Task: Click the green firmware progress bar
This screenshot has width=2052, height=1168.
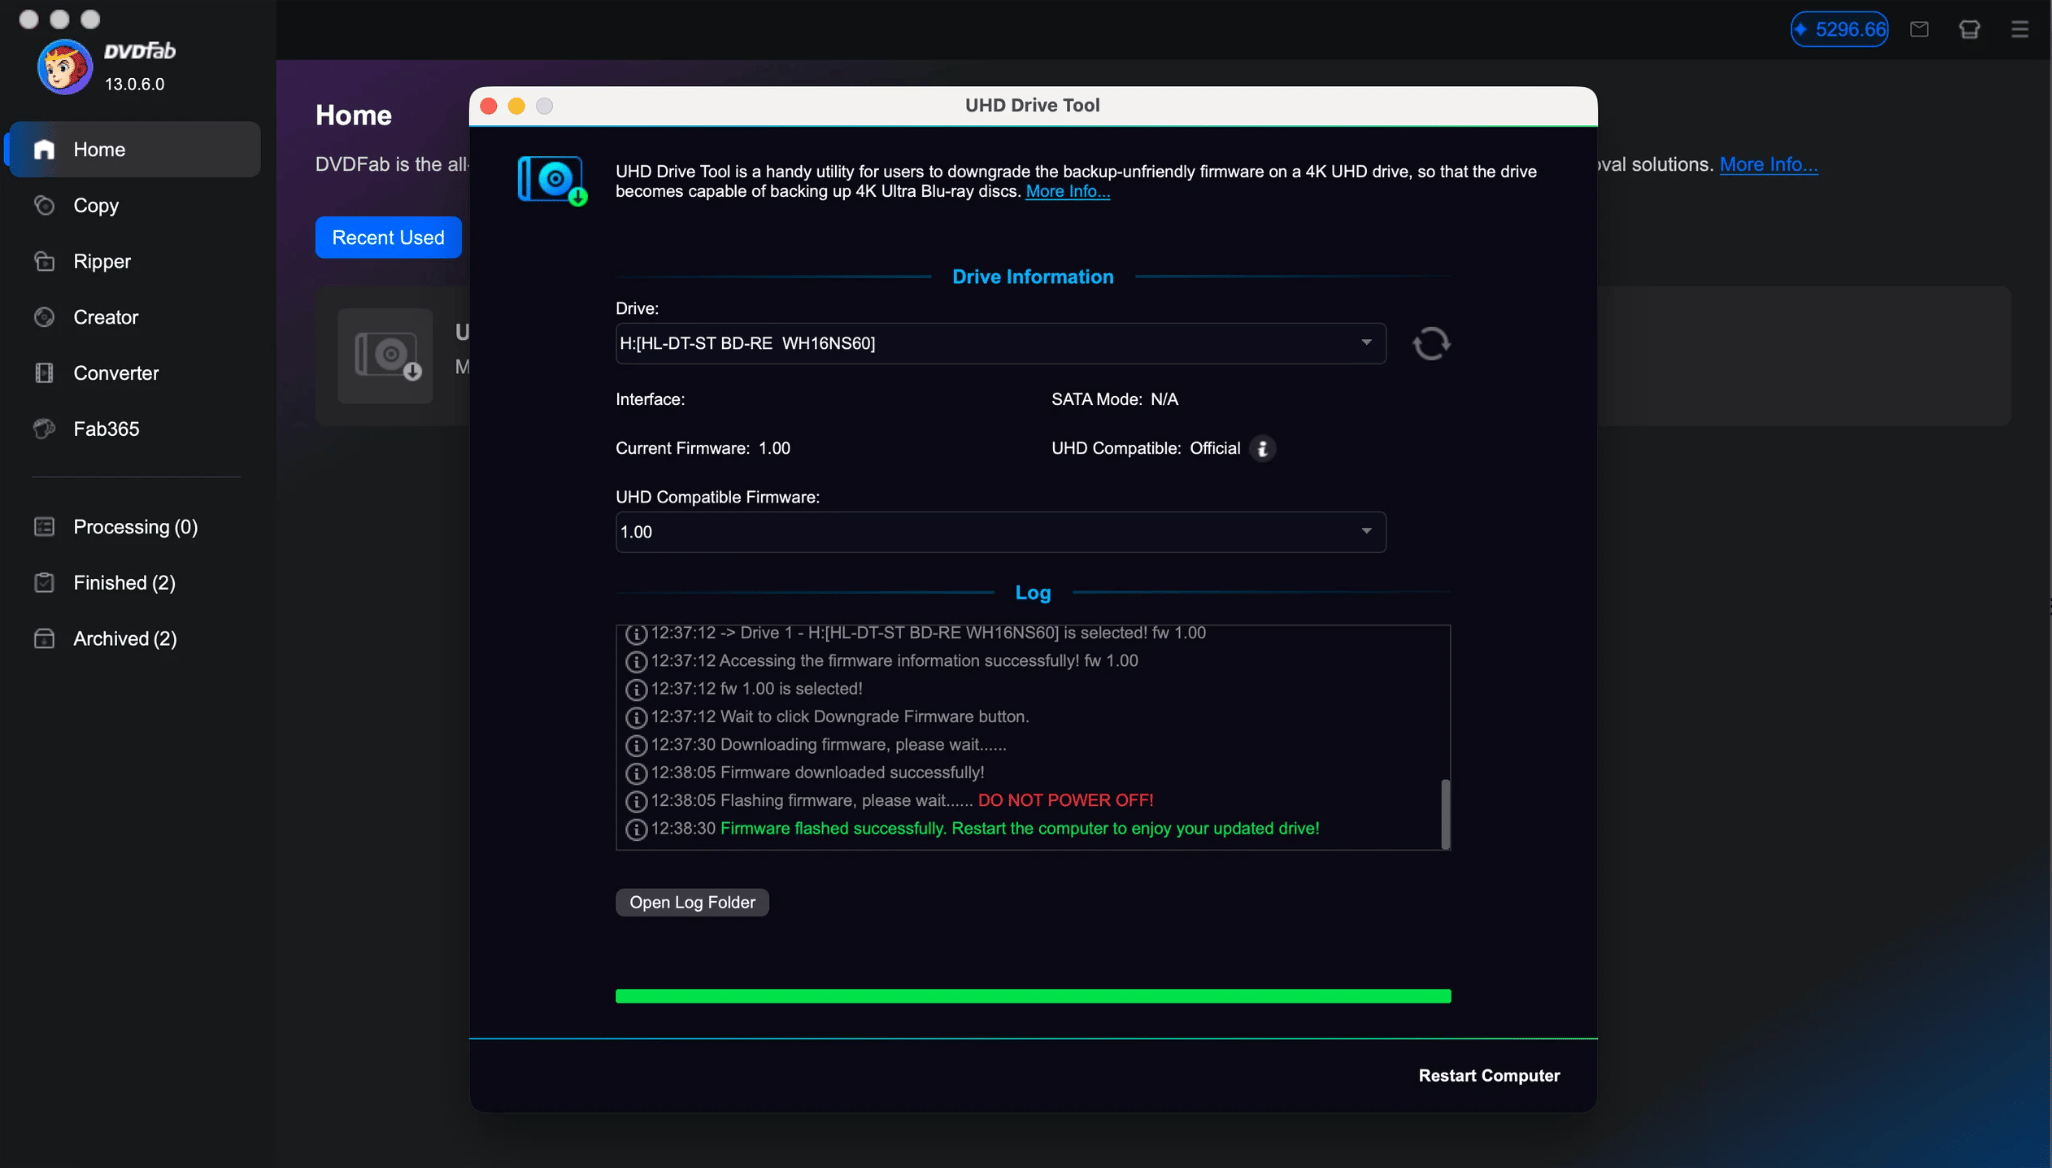Action: point(1033,996)
